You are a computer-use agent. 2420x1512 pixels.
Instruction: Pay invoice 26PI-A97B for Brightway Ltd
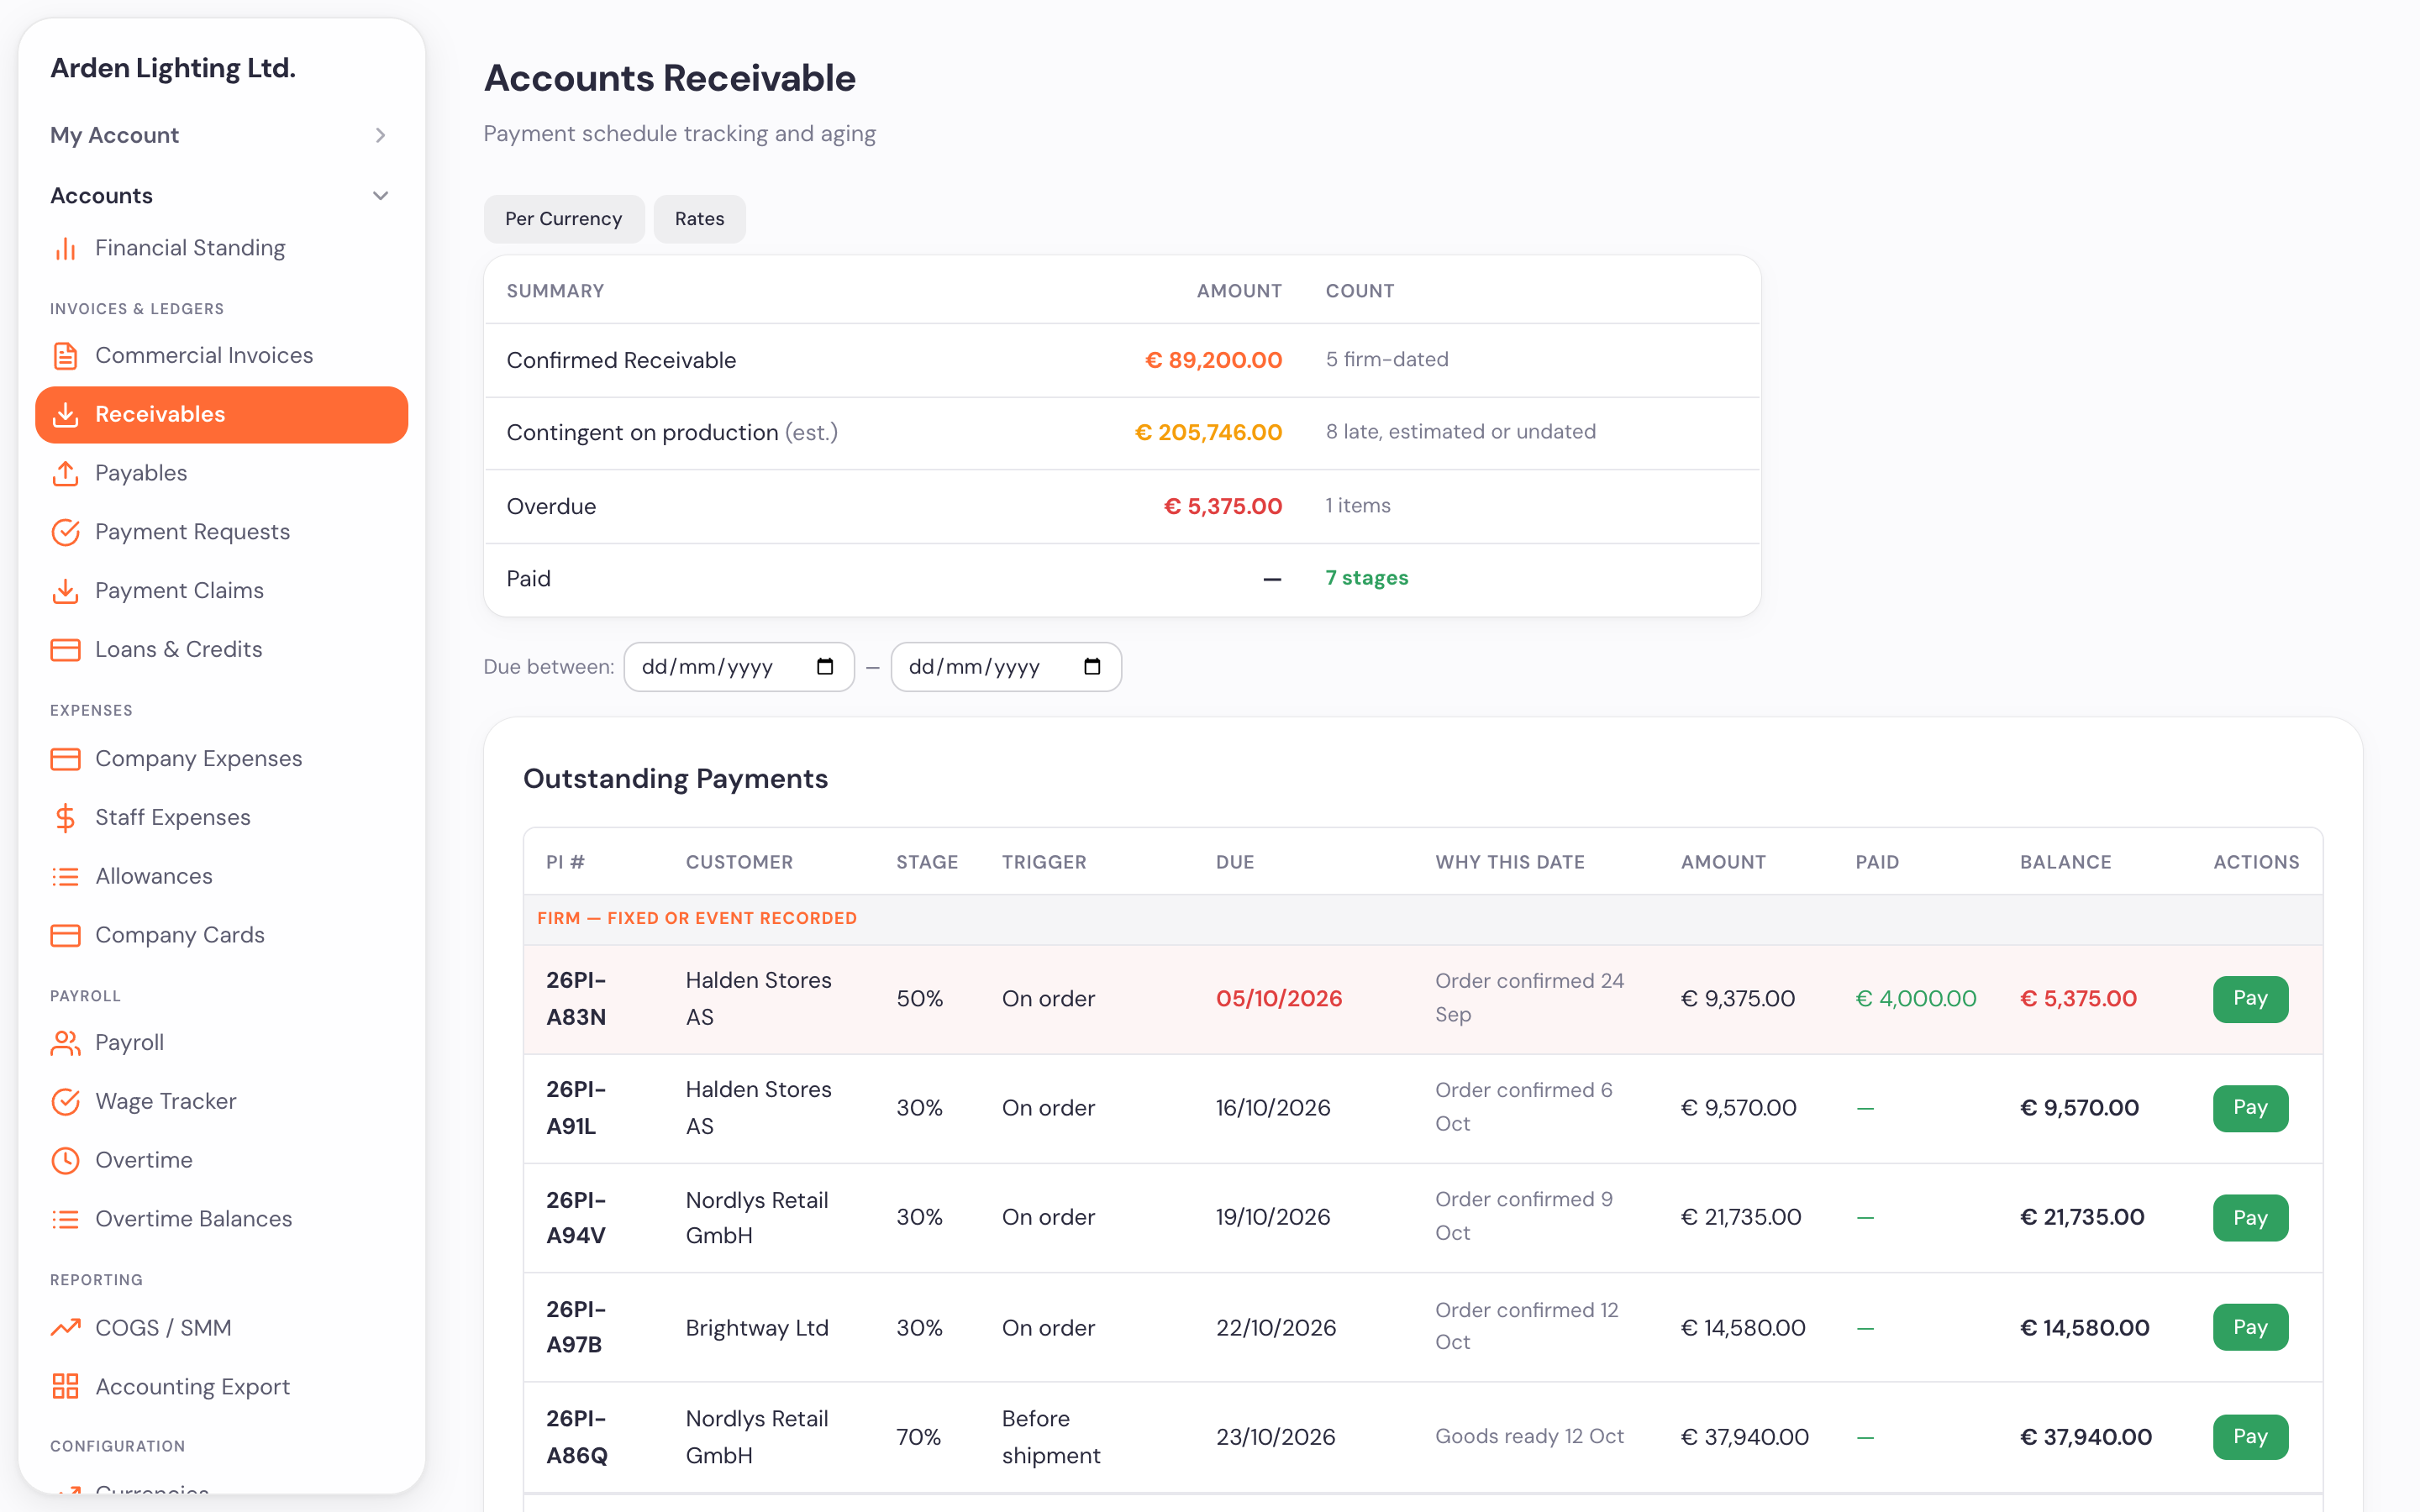point(2250,1327)
